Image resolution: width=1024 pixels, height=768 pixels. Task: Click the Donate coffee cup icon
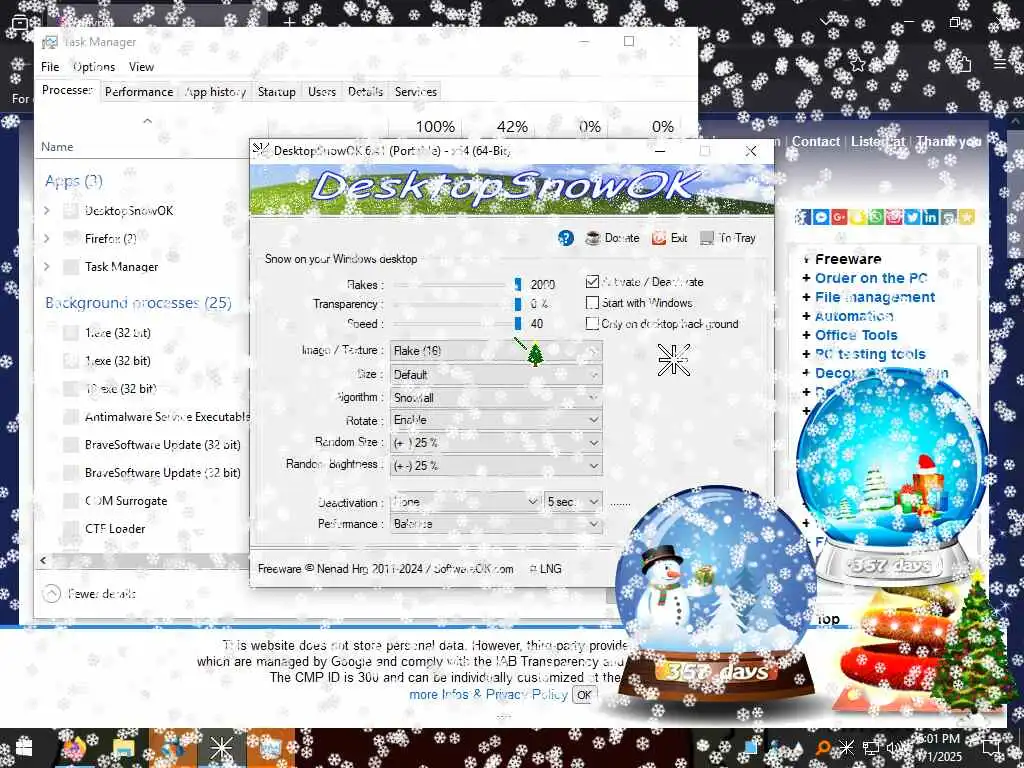click(593, 238)
